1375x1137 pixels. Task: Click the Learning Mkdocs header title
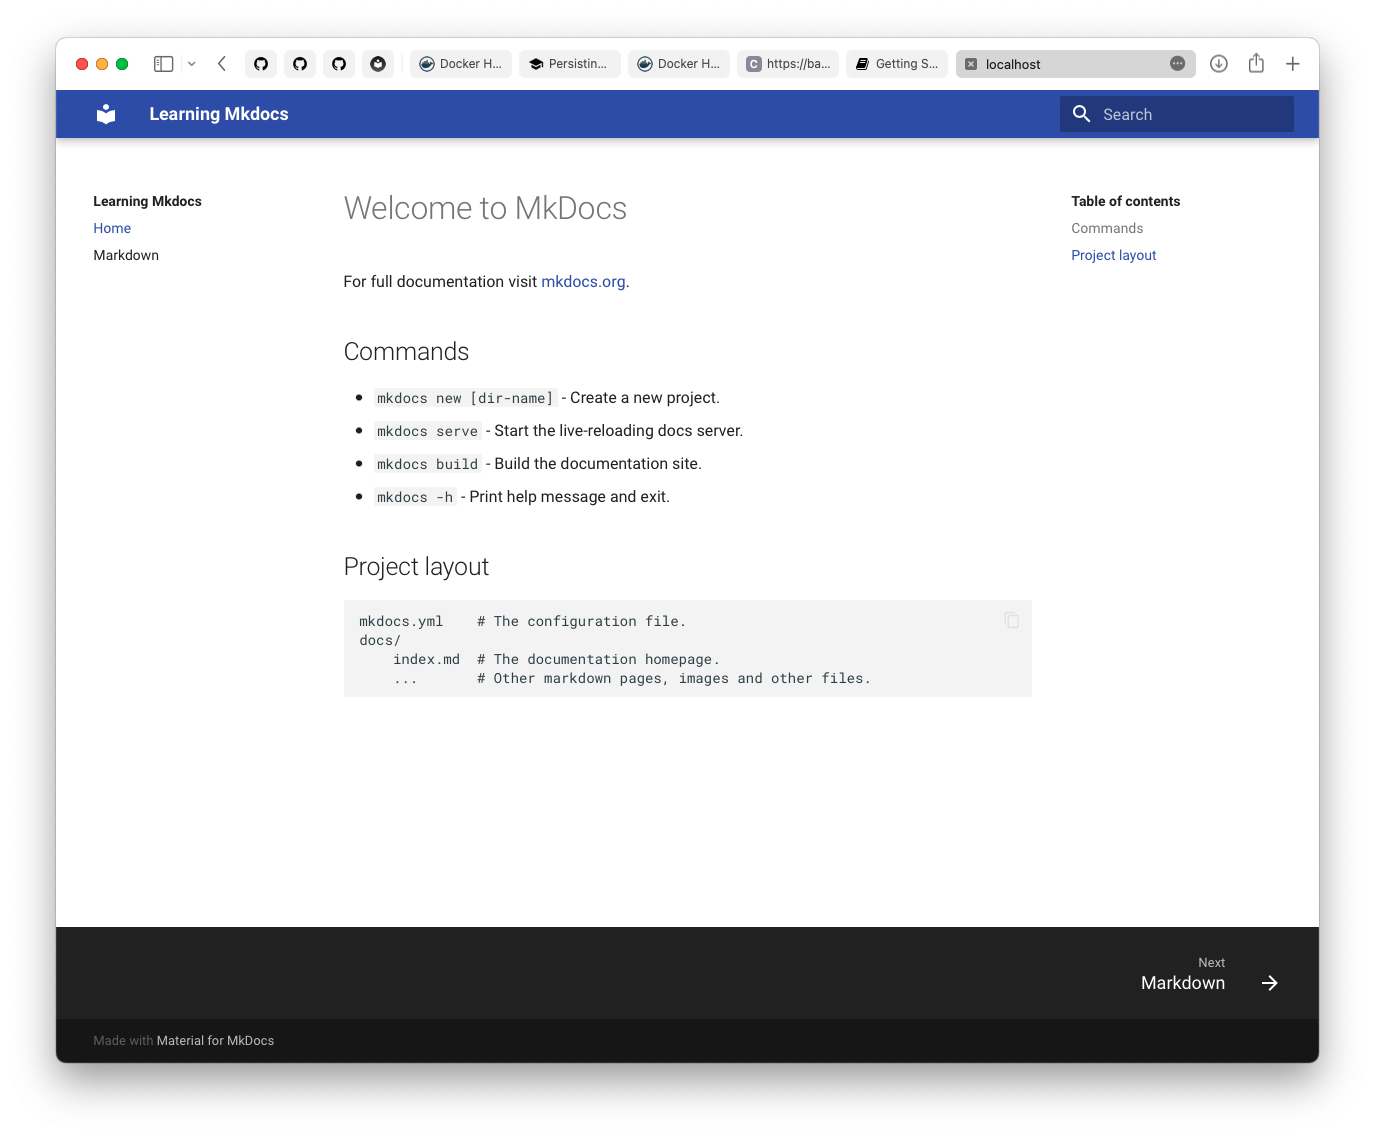click(219, 114)
